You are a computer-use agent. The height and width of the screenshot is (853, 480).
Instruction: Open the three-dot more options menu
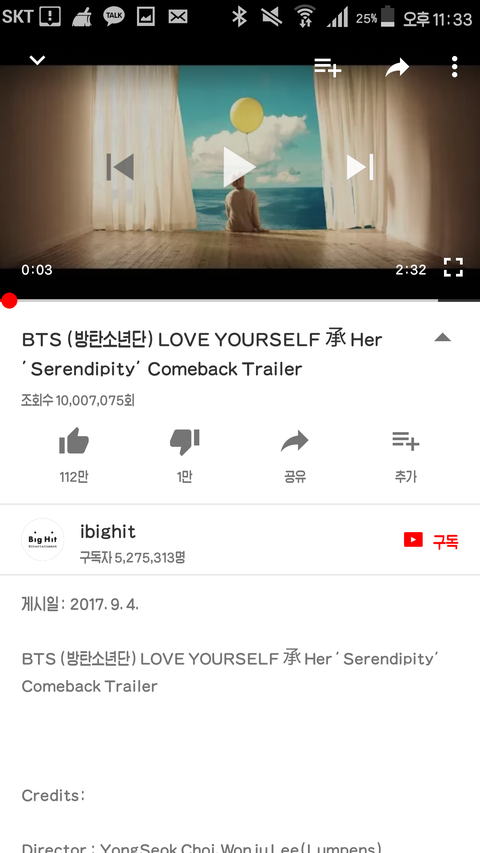tap(454, 67)
